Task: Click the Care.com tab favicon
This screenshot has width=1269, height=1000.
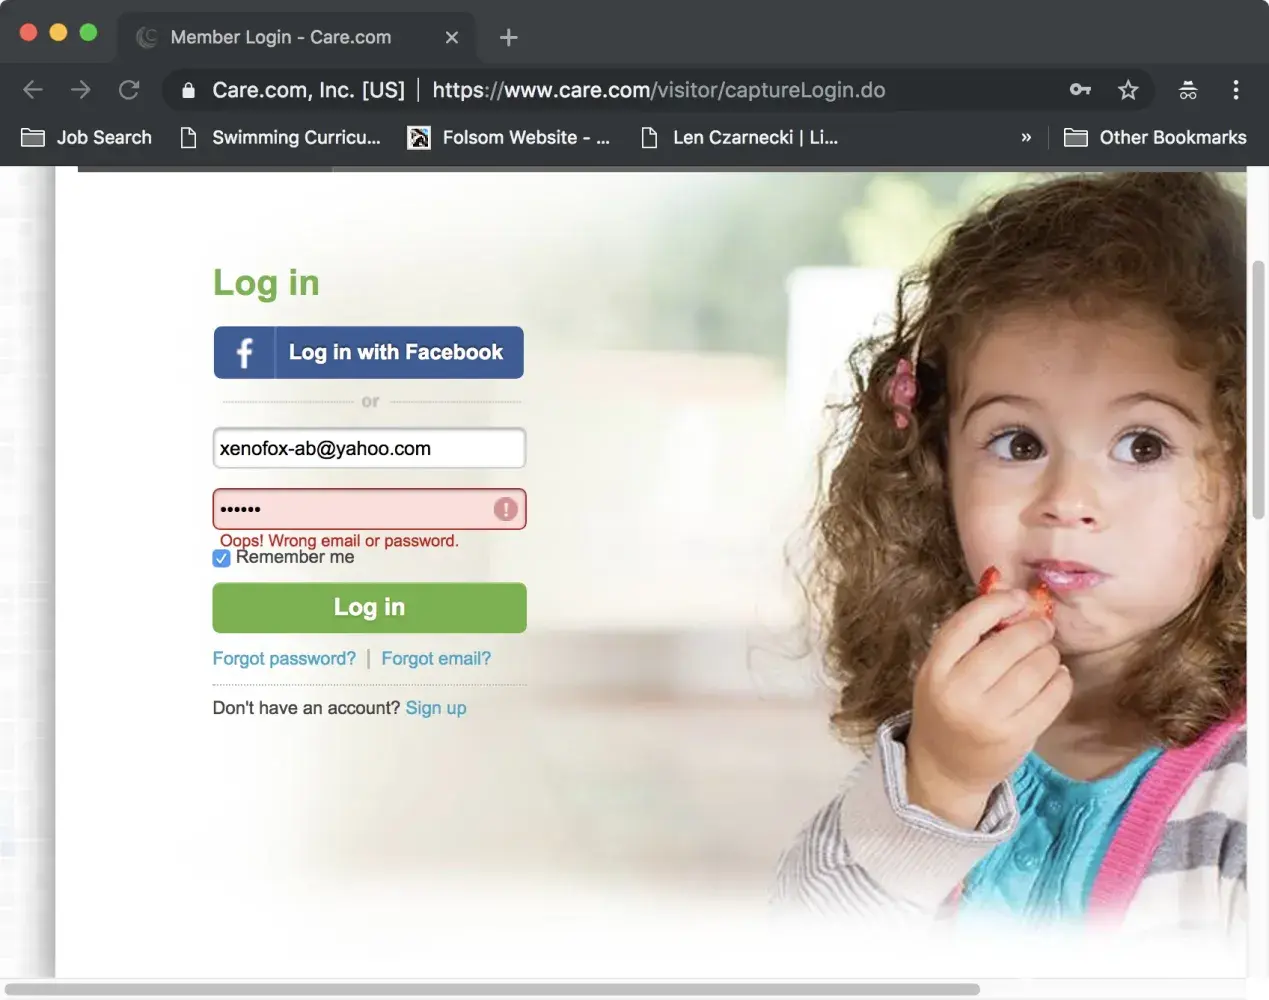Action: (x=147, y=37)
